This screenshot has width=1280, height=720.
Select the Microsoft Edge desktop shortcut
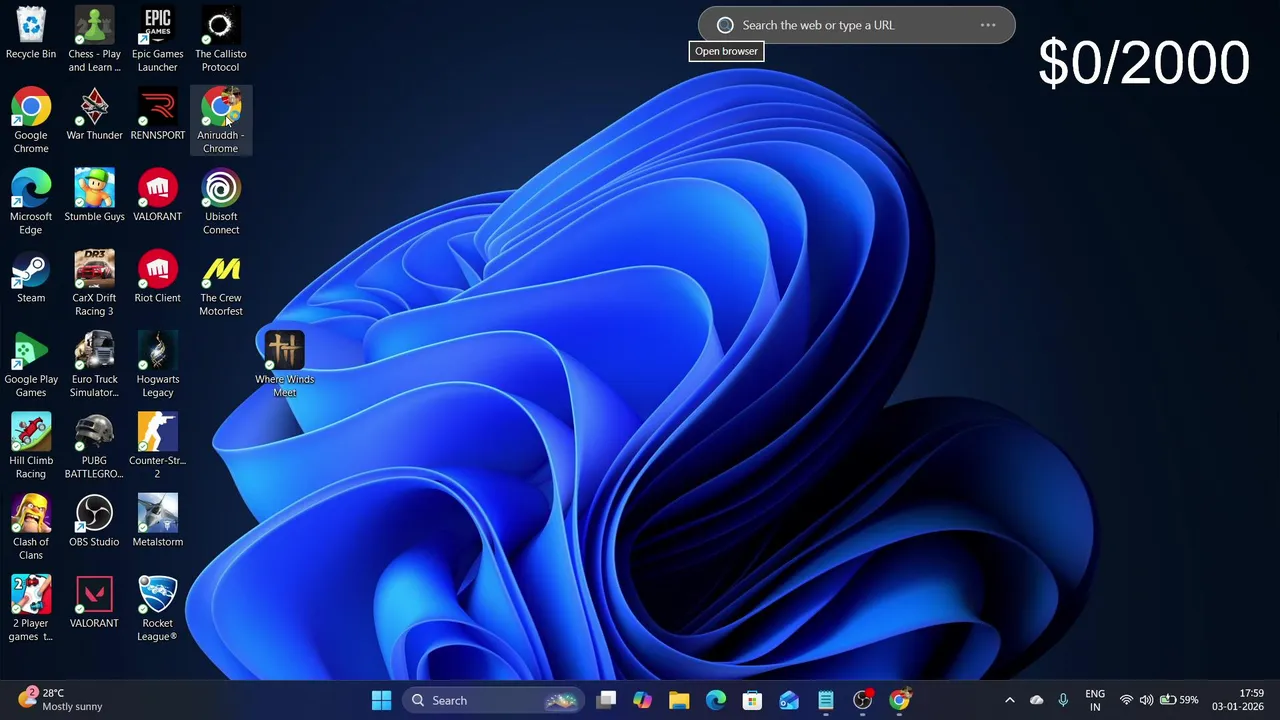click(x=31, y=202)
